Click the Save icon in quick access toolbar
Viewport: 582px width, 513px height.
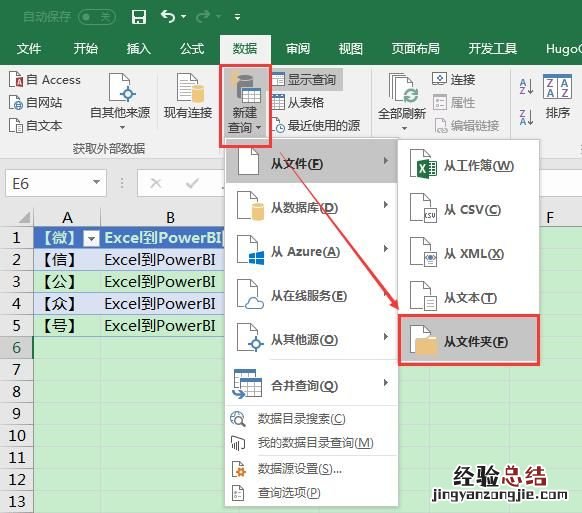click(139, 17)
